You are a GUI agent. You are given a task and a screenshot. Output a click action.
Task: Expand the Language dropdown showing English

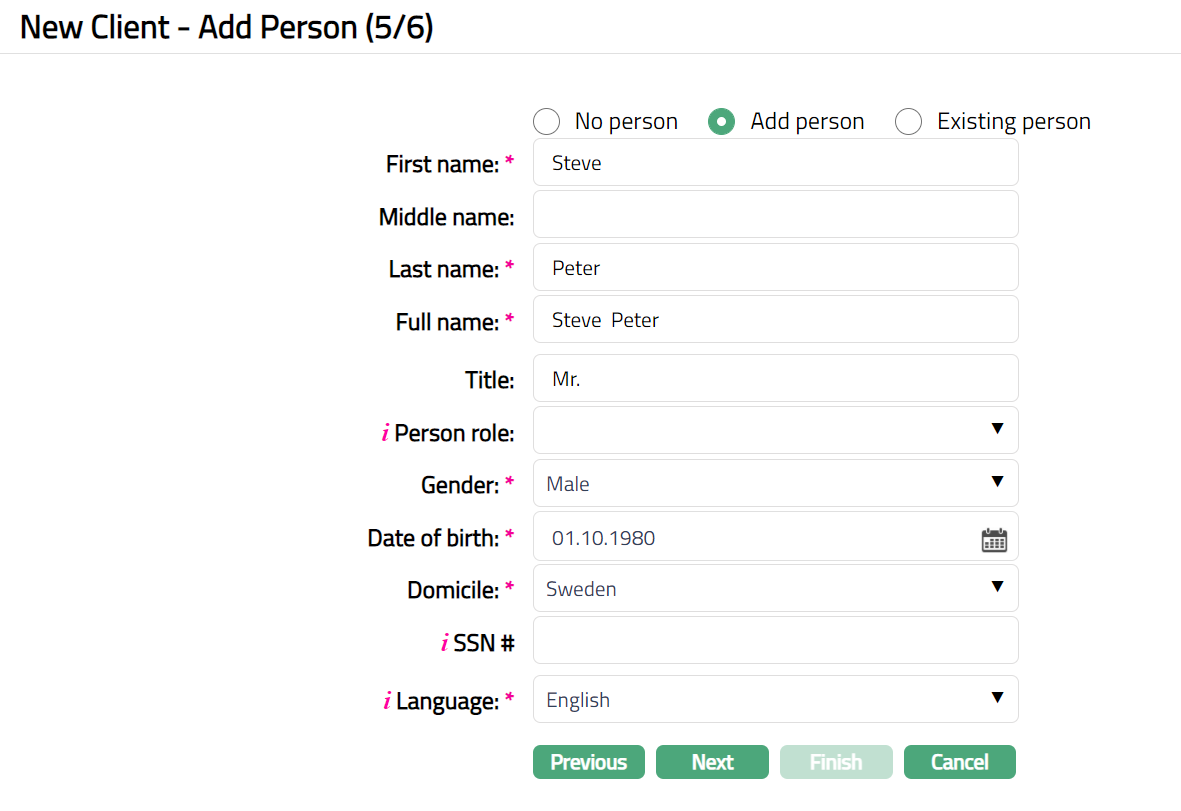[x=775, y=700]
